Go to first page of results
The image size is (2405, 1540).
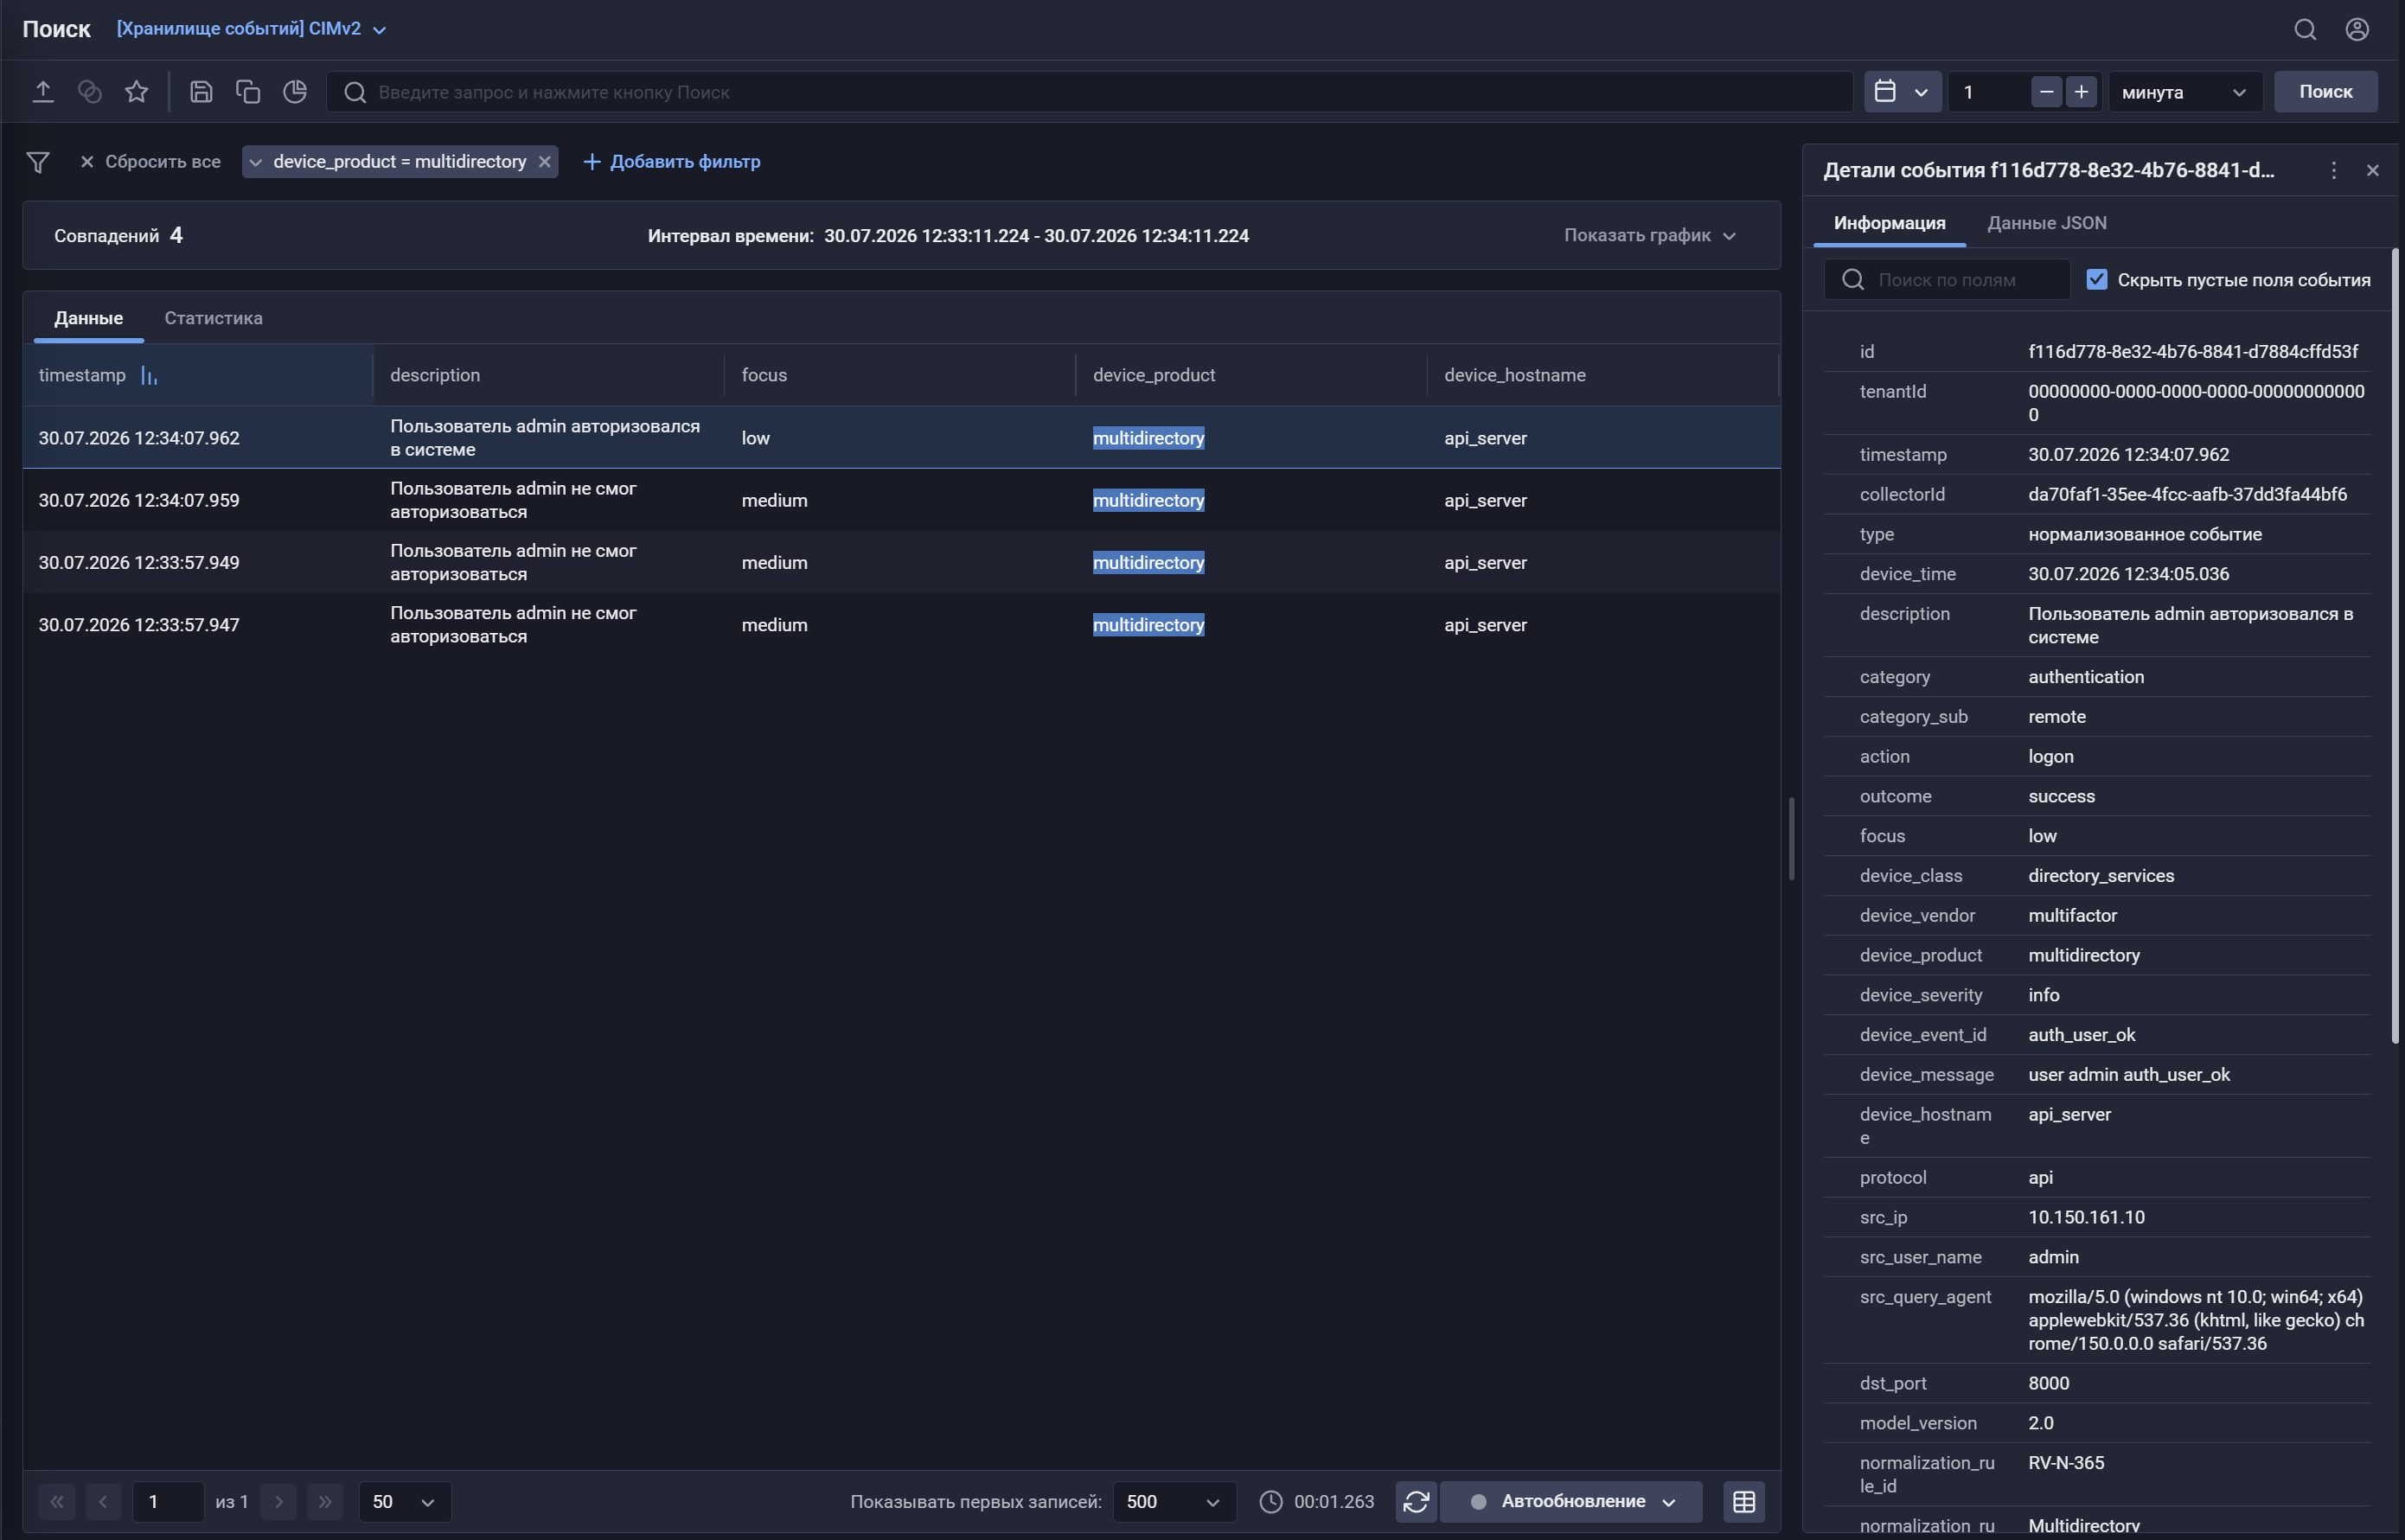point(57,1502)
